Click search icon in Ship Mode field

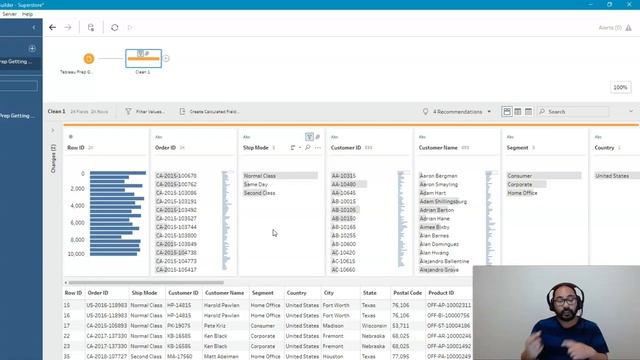pyautogui.click(x=308, y=148)
